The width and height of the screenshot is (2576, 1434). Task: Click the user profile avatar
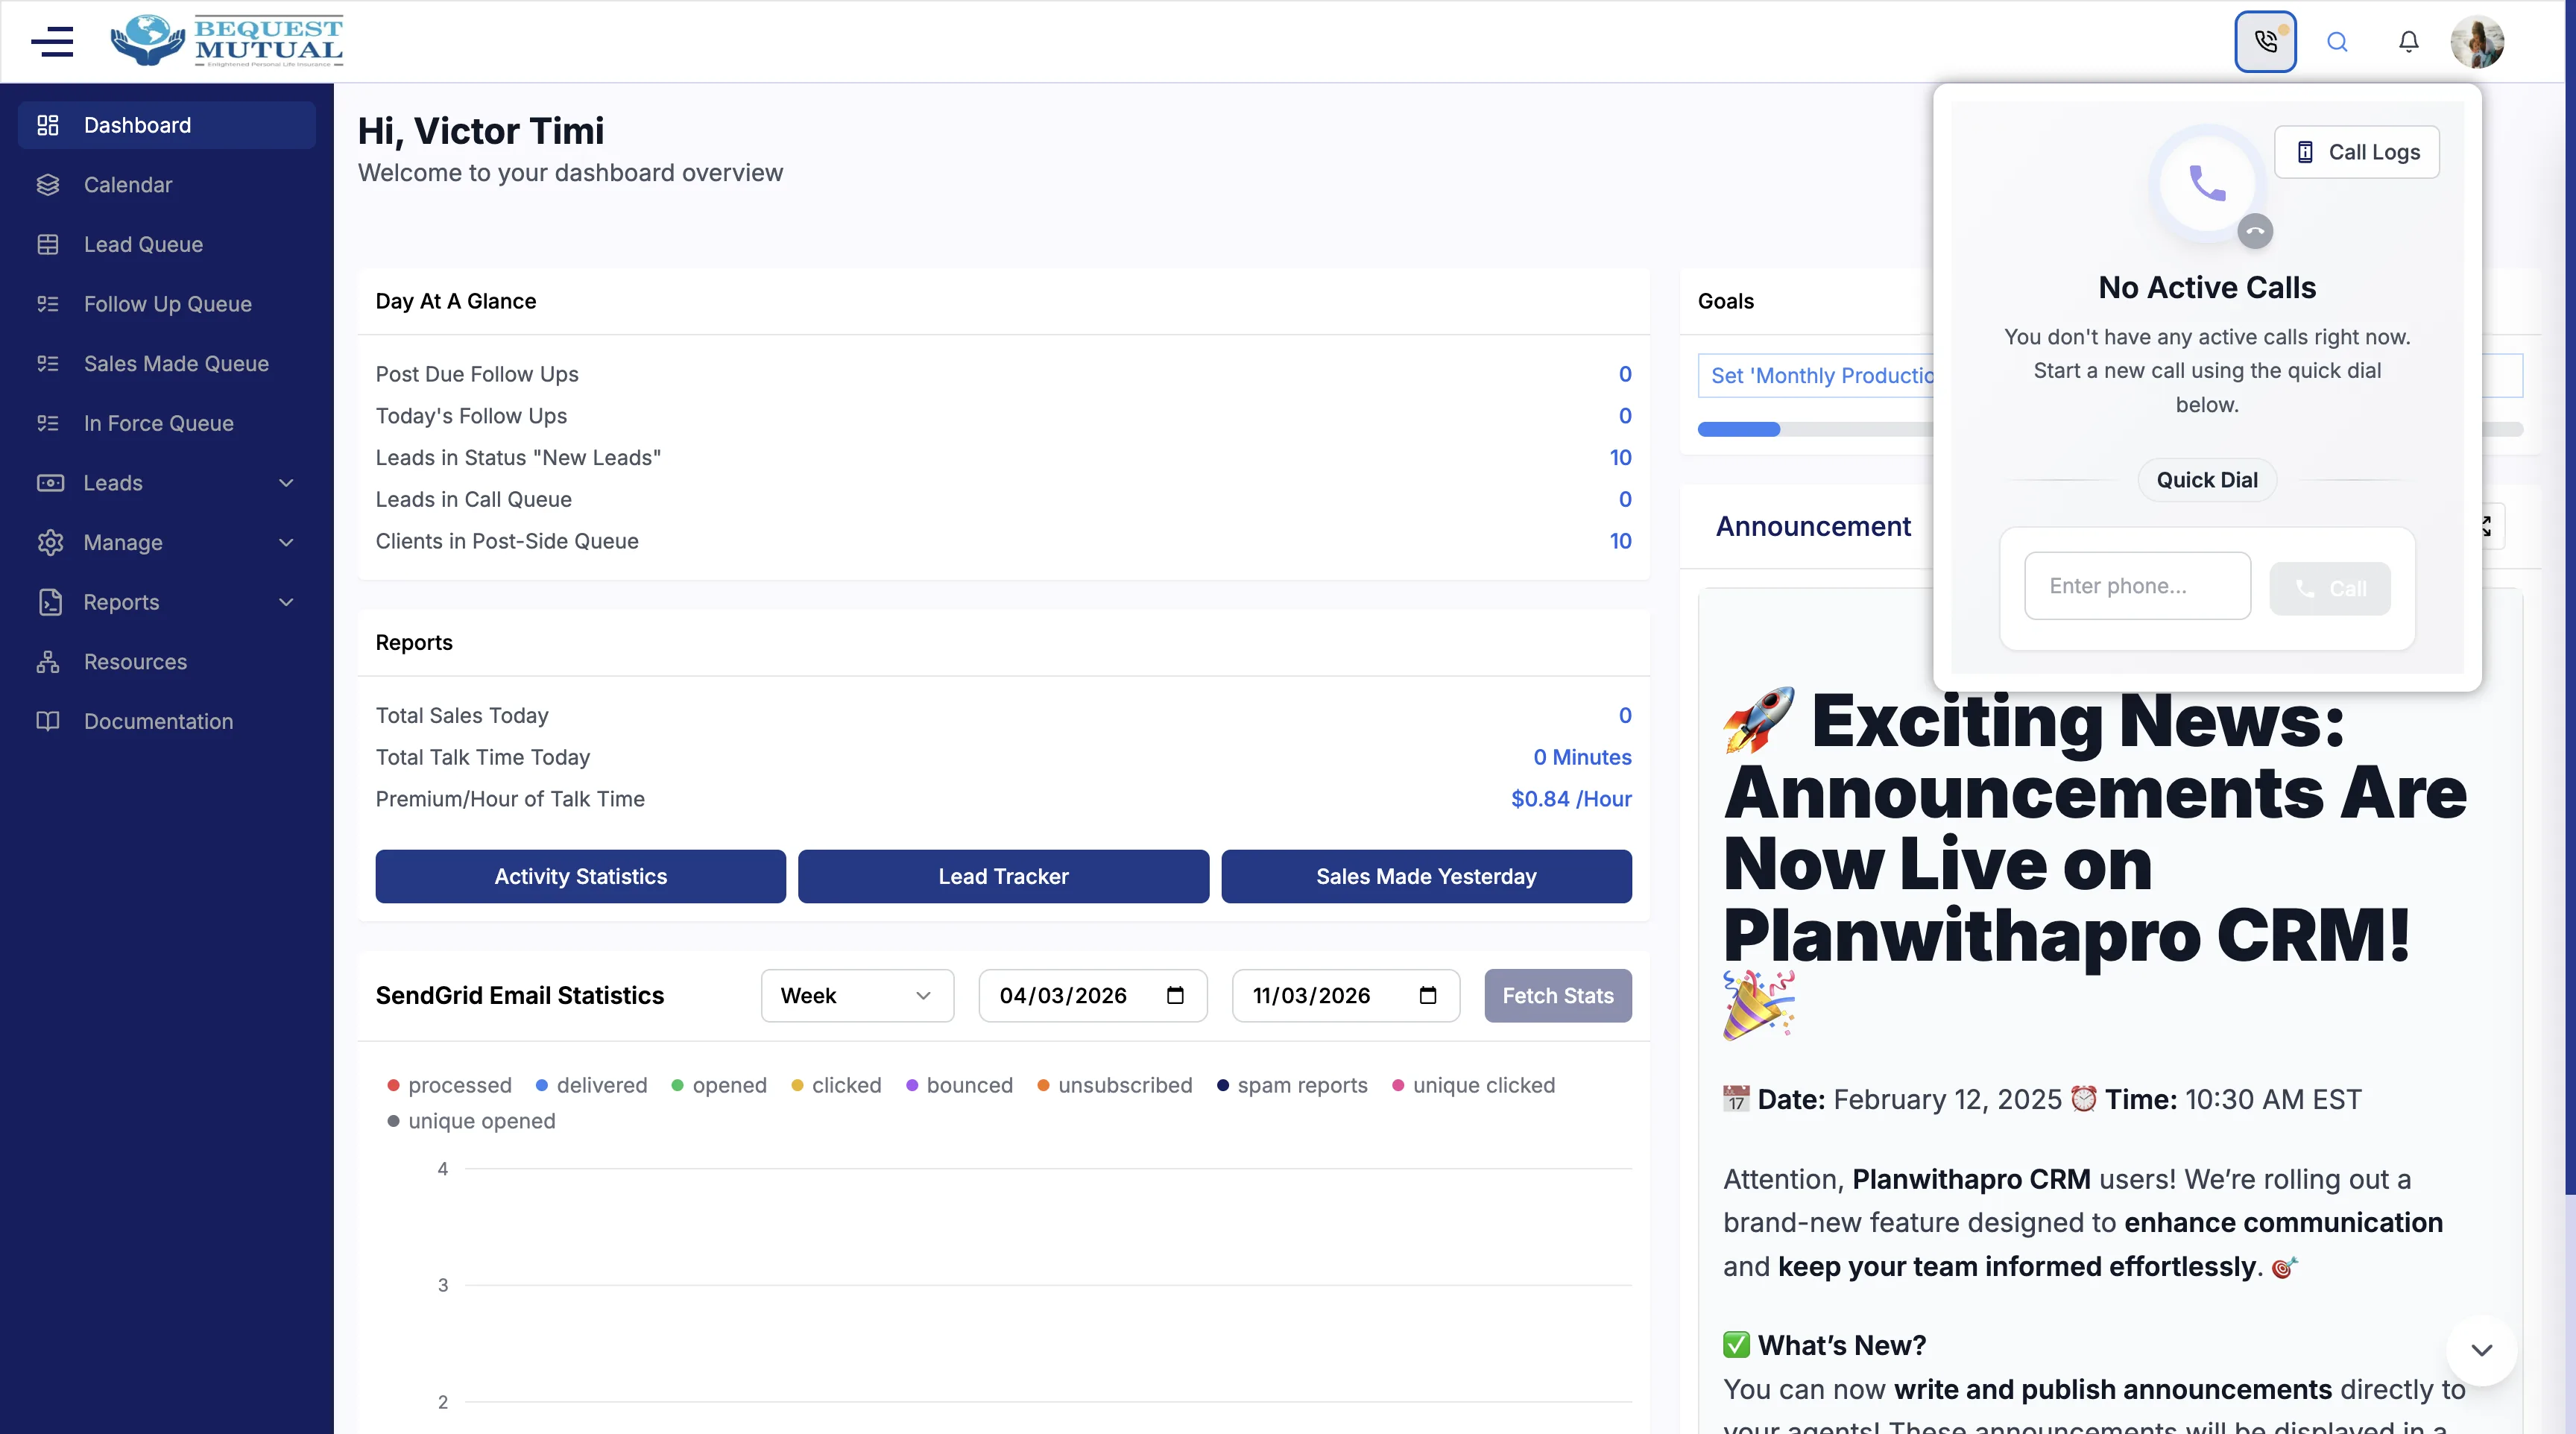pos(2477,41)
